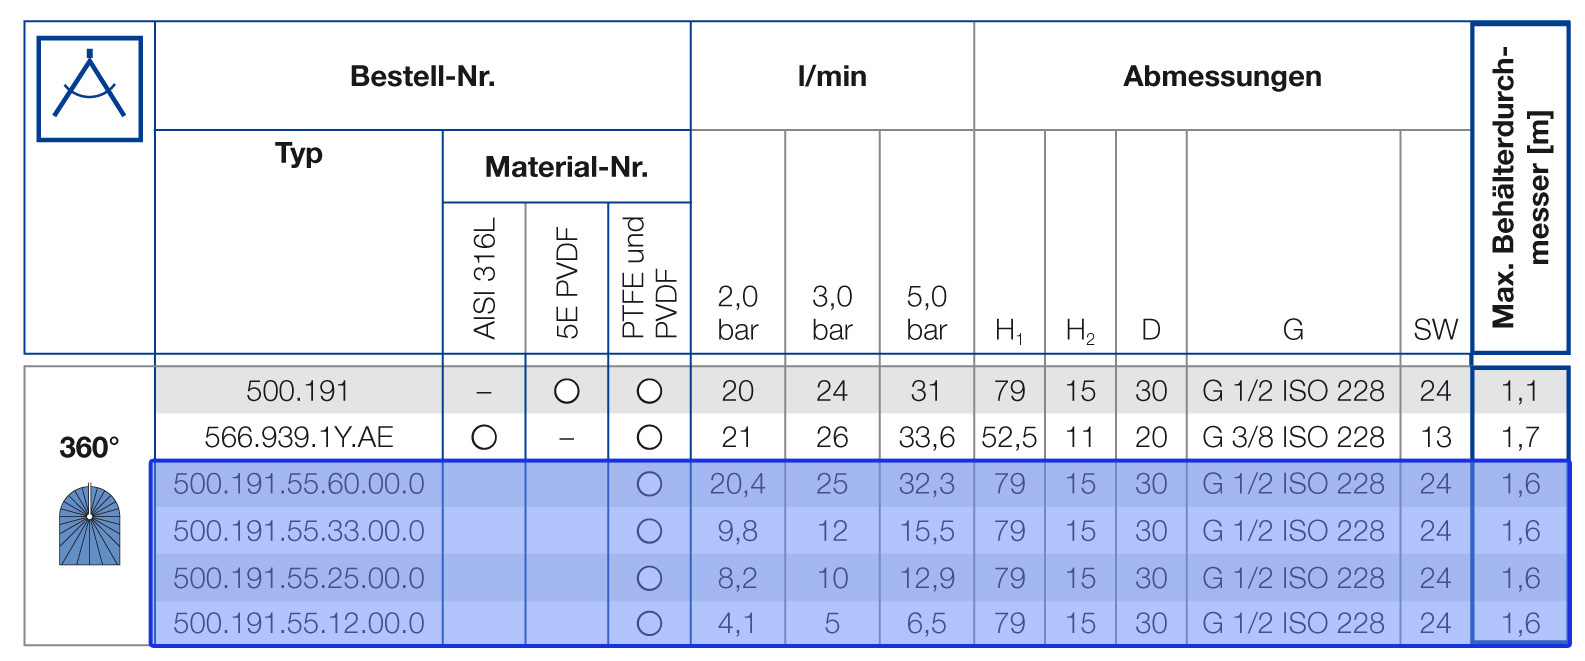Viewport: 1585px width, 661px height.
Task: Select the PTFE circle for 500.191.55.25.00.0
Action: coord(649,578)
